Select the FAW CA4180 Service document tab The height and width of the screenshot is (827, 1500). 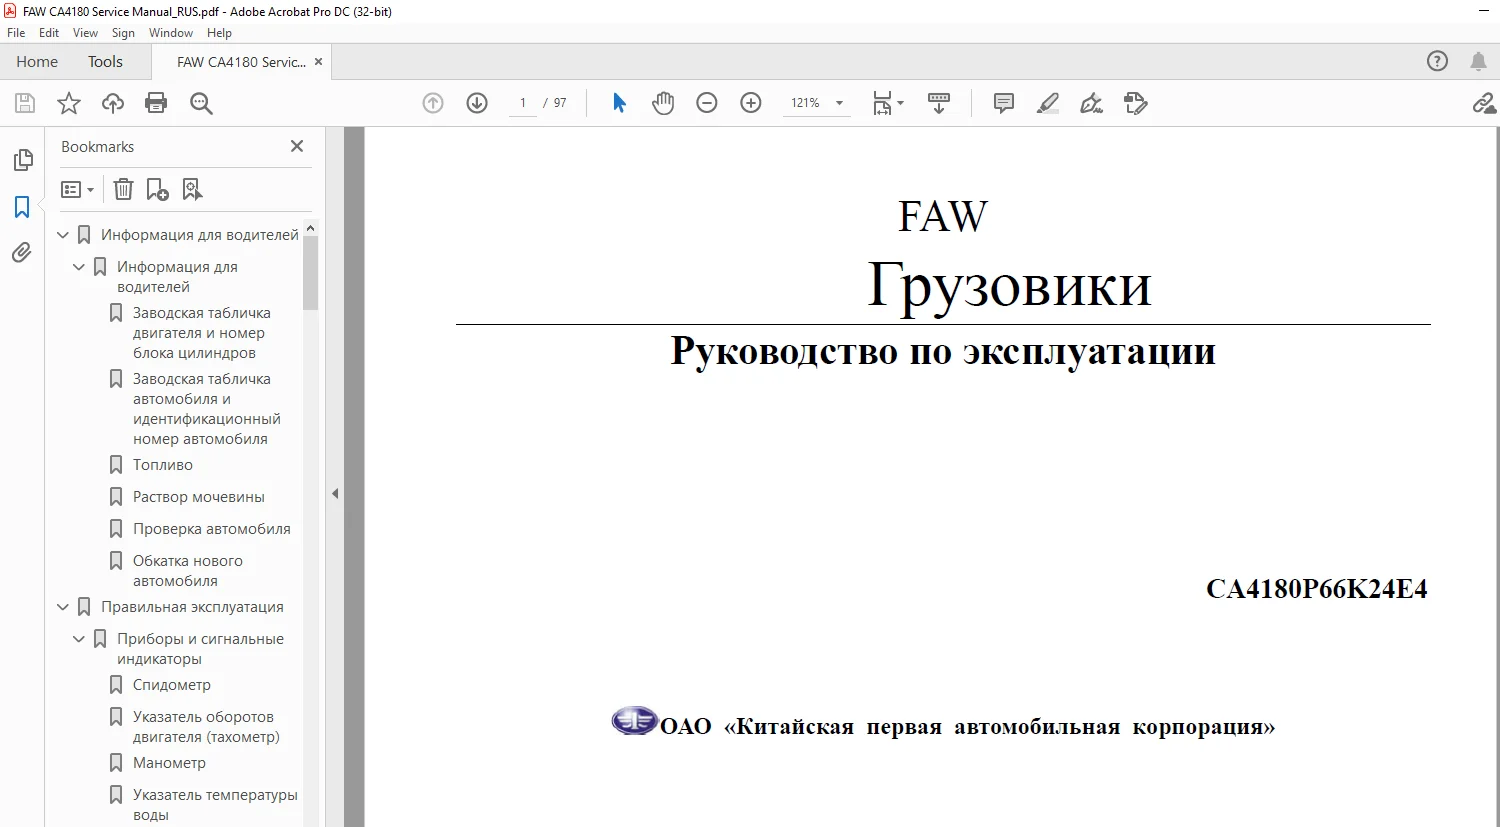[241, 62]
